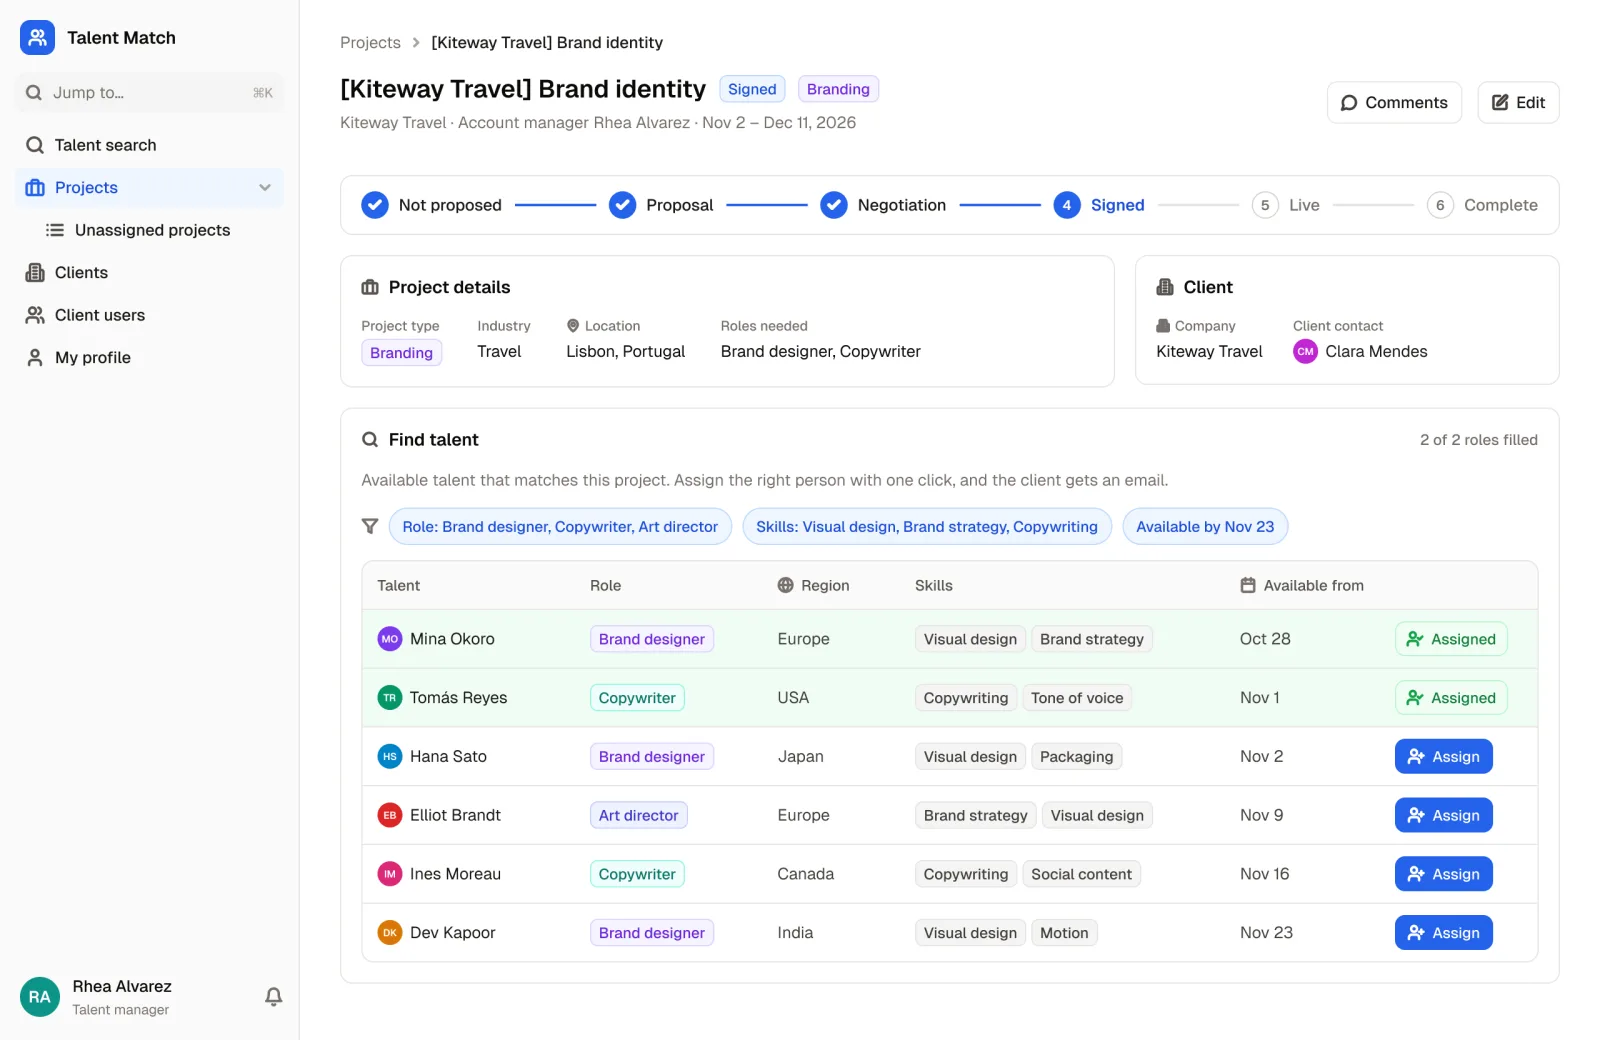Click the Edit button

[x=1518, y=103]
